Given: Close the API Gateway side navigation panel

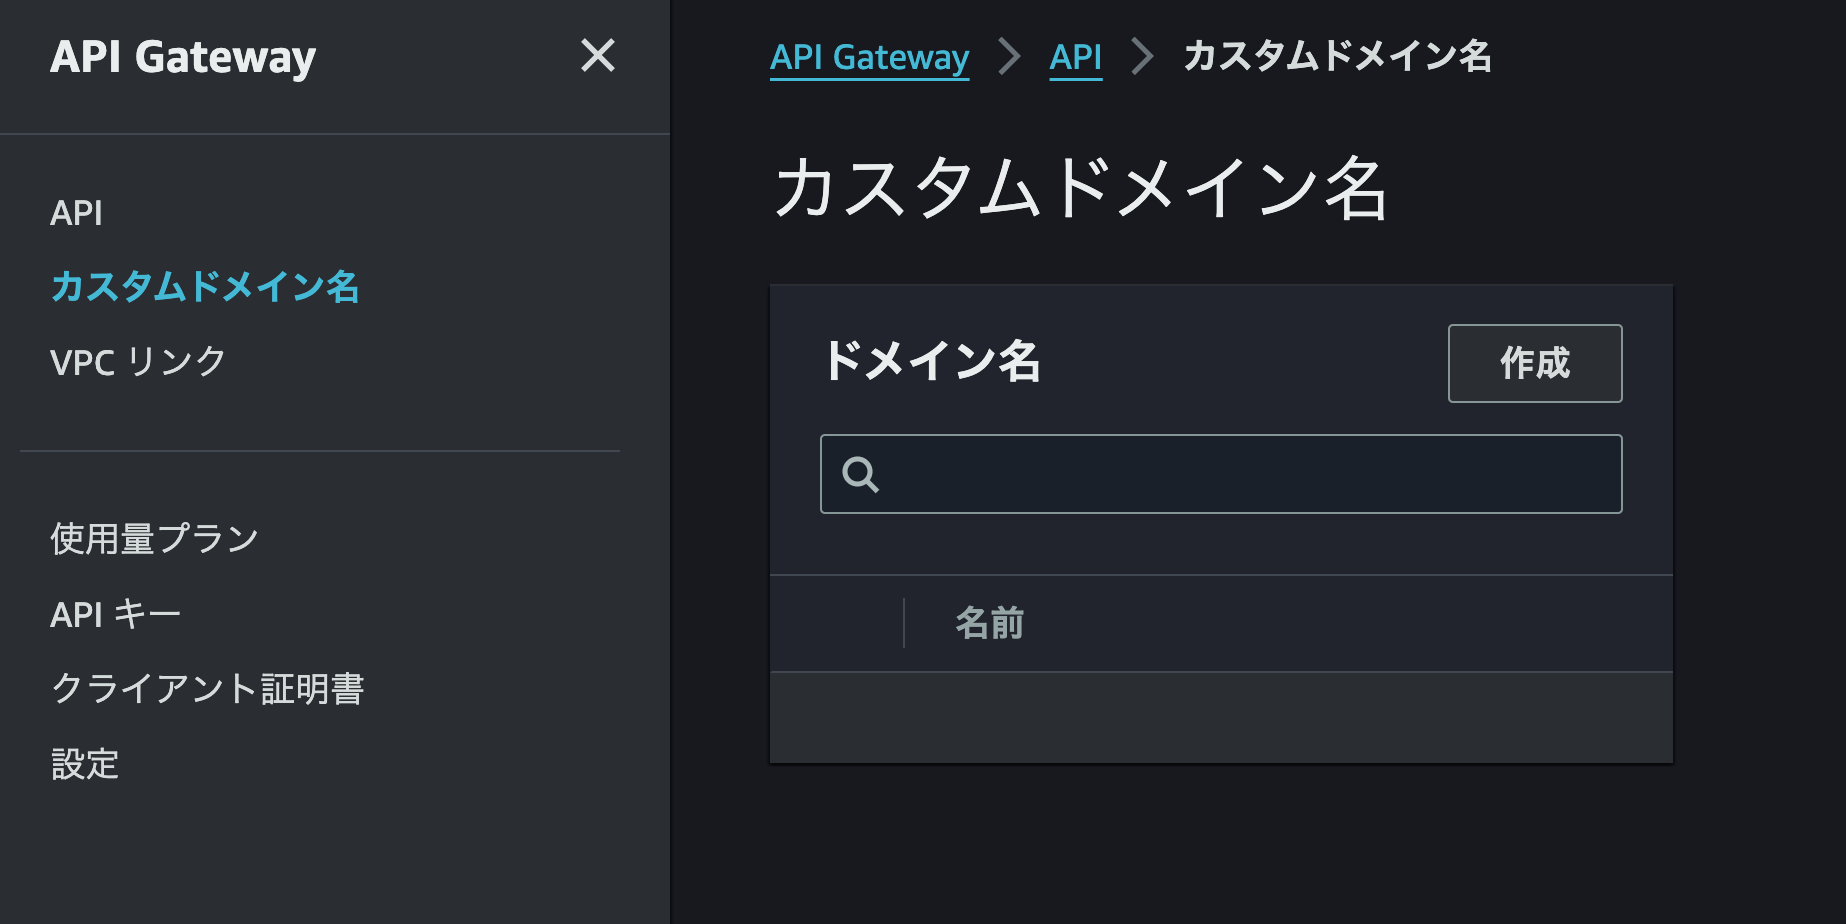Looking at the screenshot, I should [x=598, y=57].
